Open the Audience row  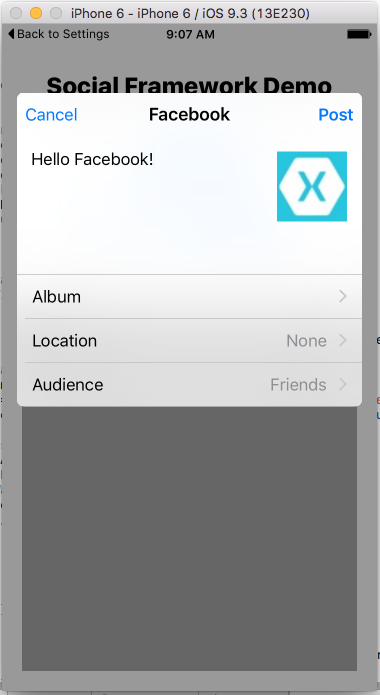point(189,384)
